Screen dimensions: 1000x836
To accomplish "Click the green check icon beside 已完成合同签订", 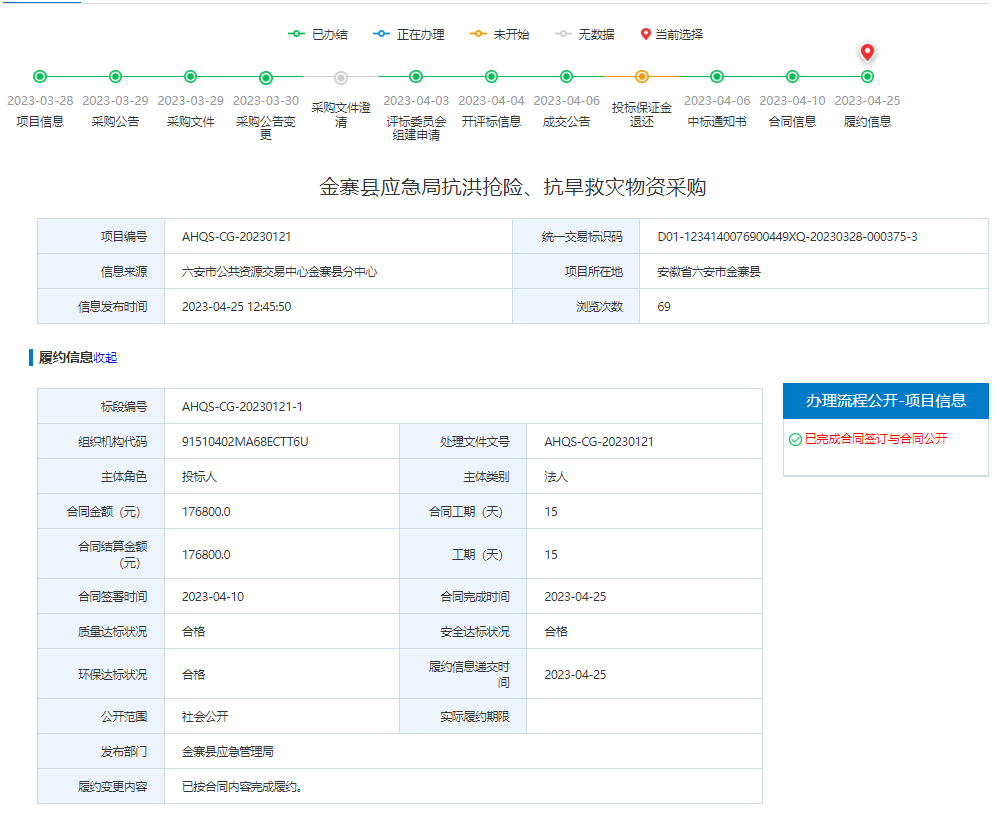I will click(x=795, y=439).
